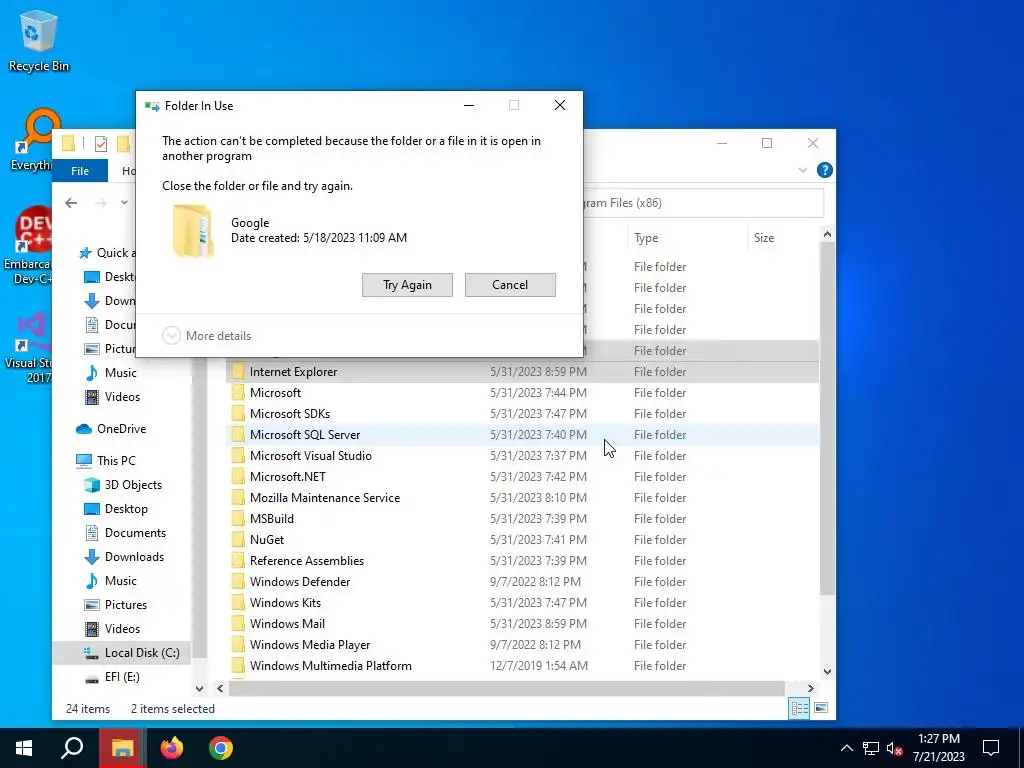Select Downloads under This PC
The width and height of the screenshot is (1024, 768).
pos(135,557)
